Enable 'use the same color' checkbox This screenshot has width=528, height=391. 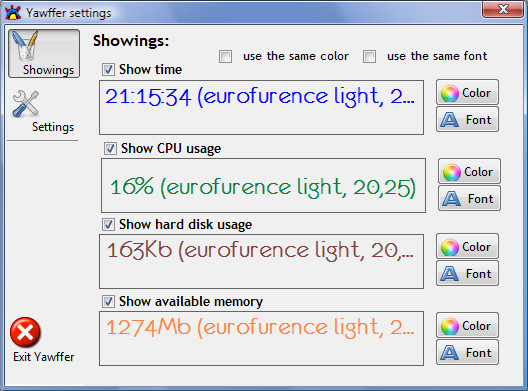[225, 56]
